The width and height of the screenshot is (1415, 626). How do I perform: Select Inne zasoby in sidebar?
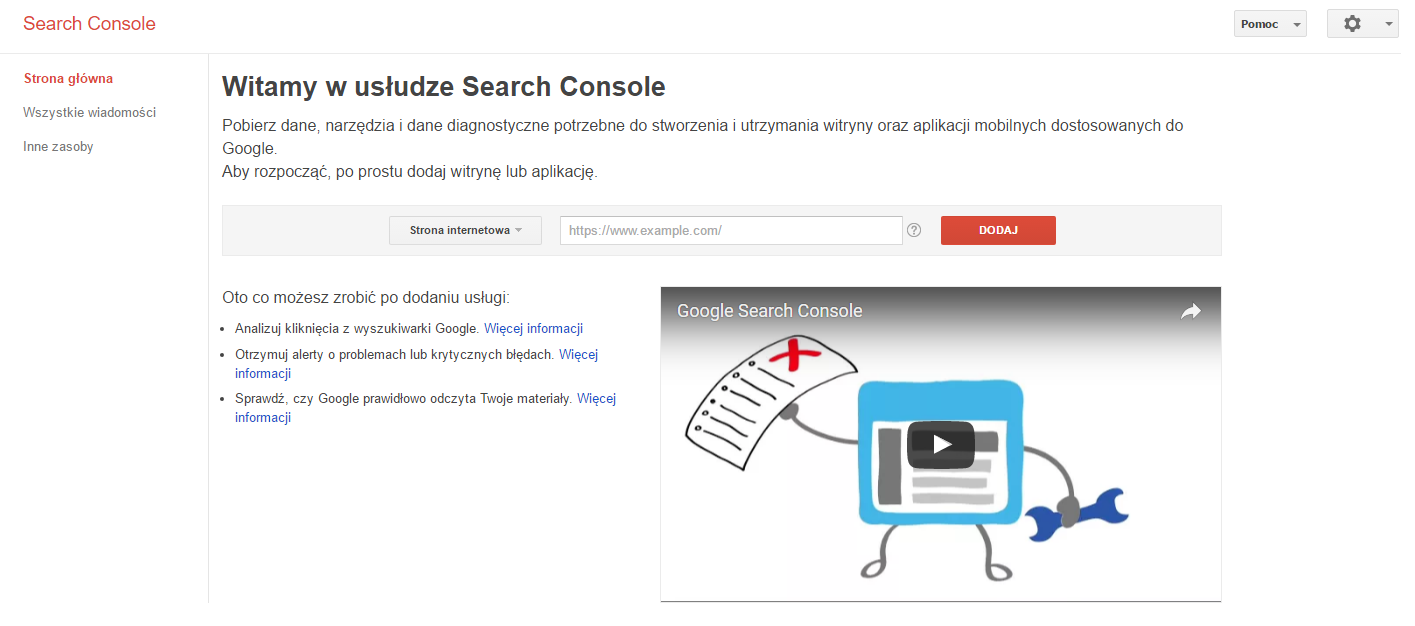click(58, 146)
